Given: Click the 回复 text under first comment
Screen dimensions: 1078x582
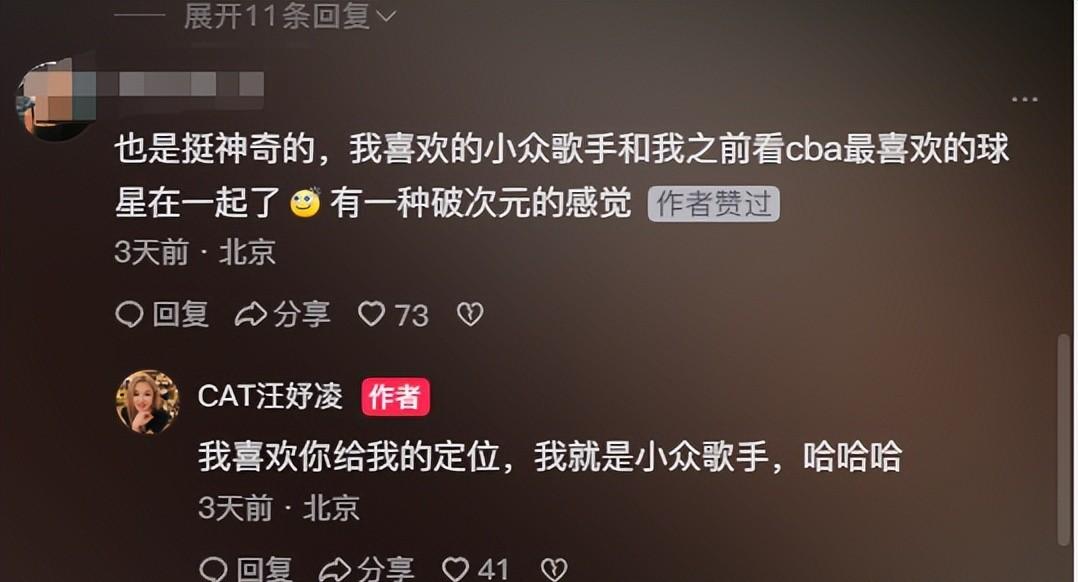Looking at the screenshot, I should [180, 315].
